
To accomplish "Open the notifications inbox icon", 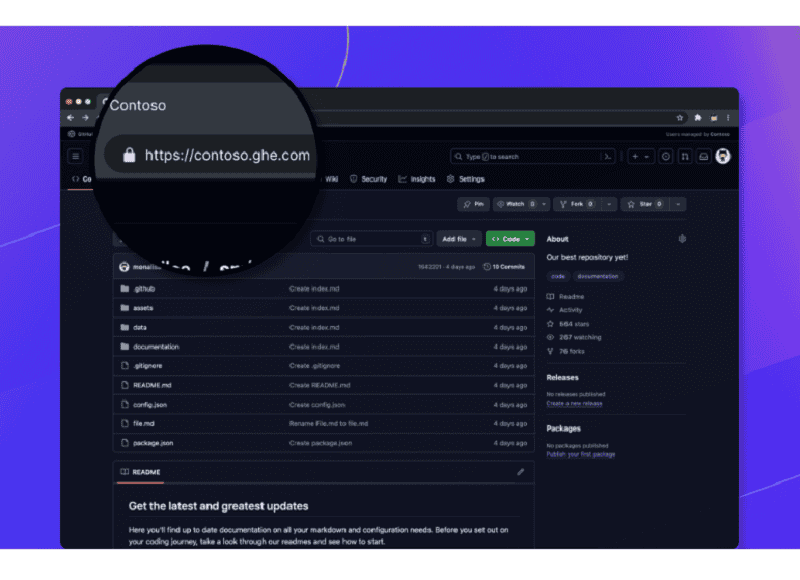I will pos(704,157).
